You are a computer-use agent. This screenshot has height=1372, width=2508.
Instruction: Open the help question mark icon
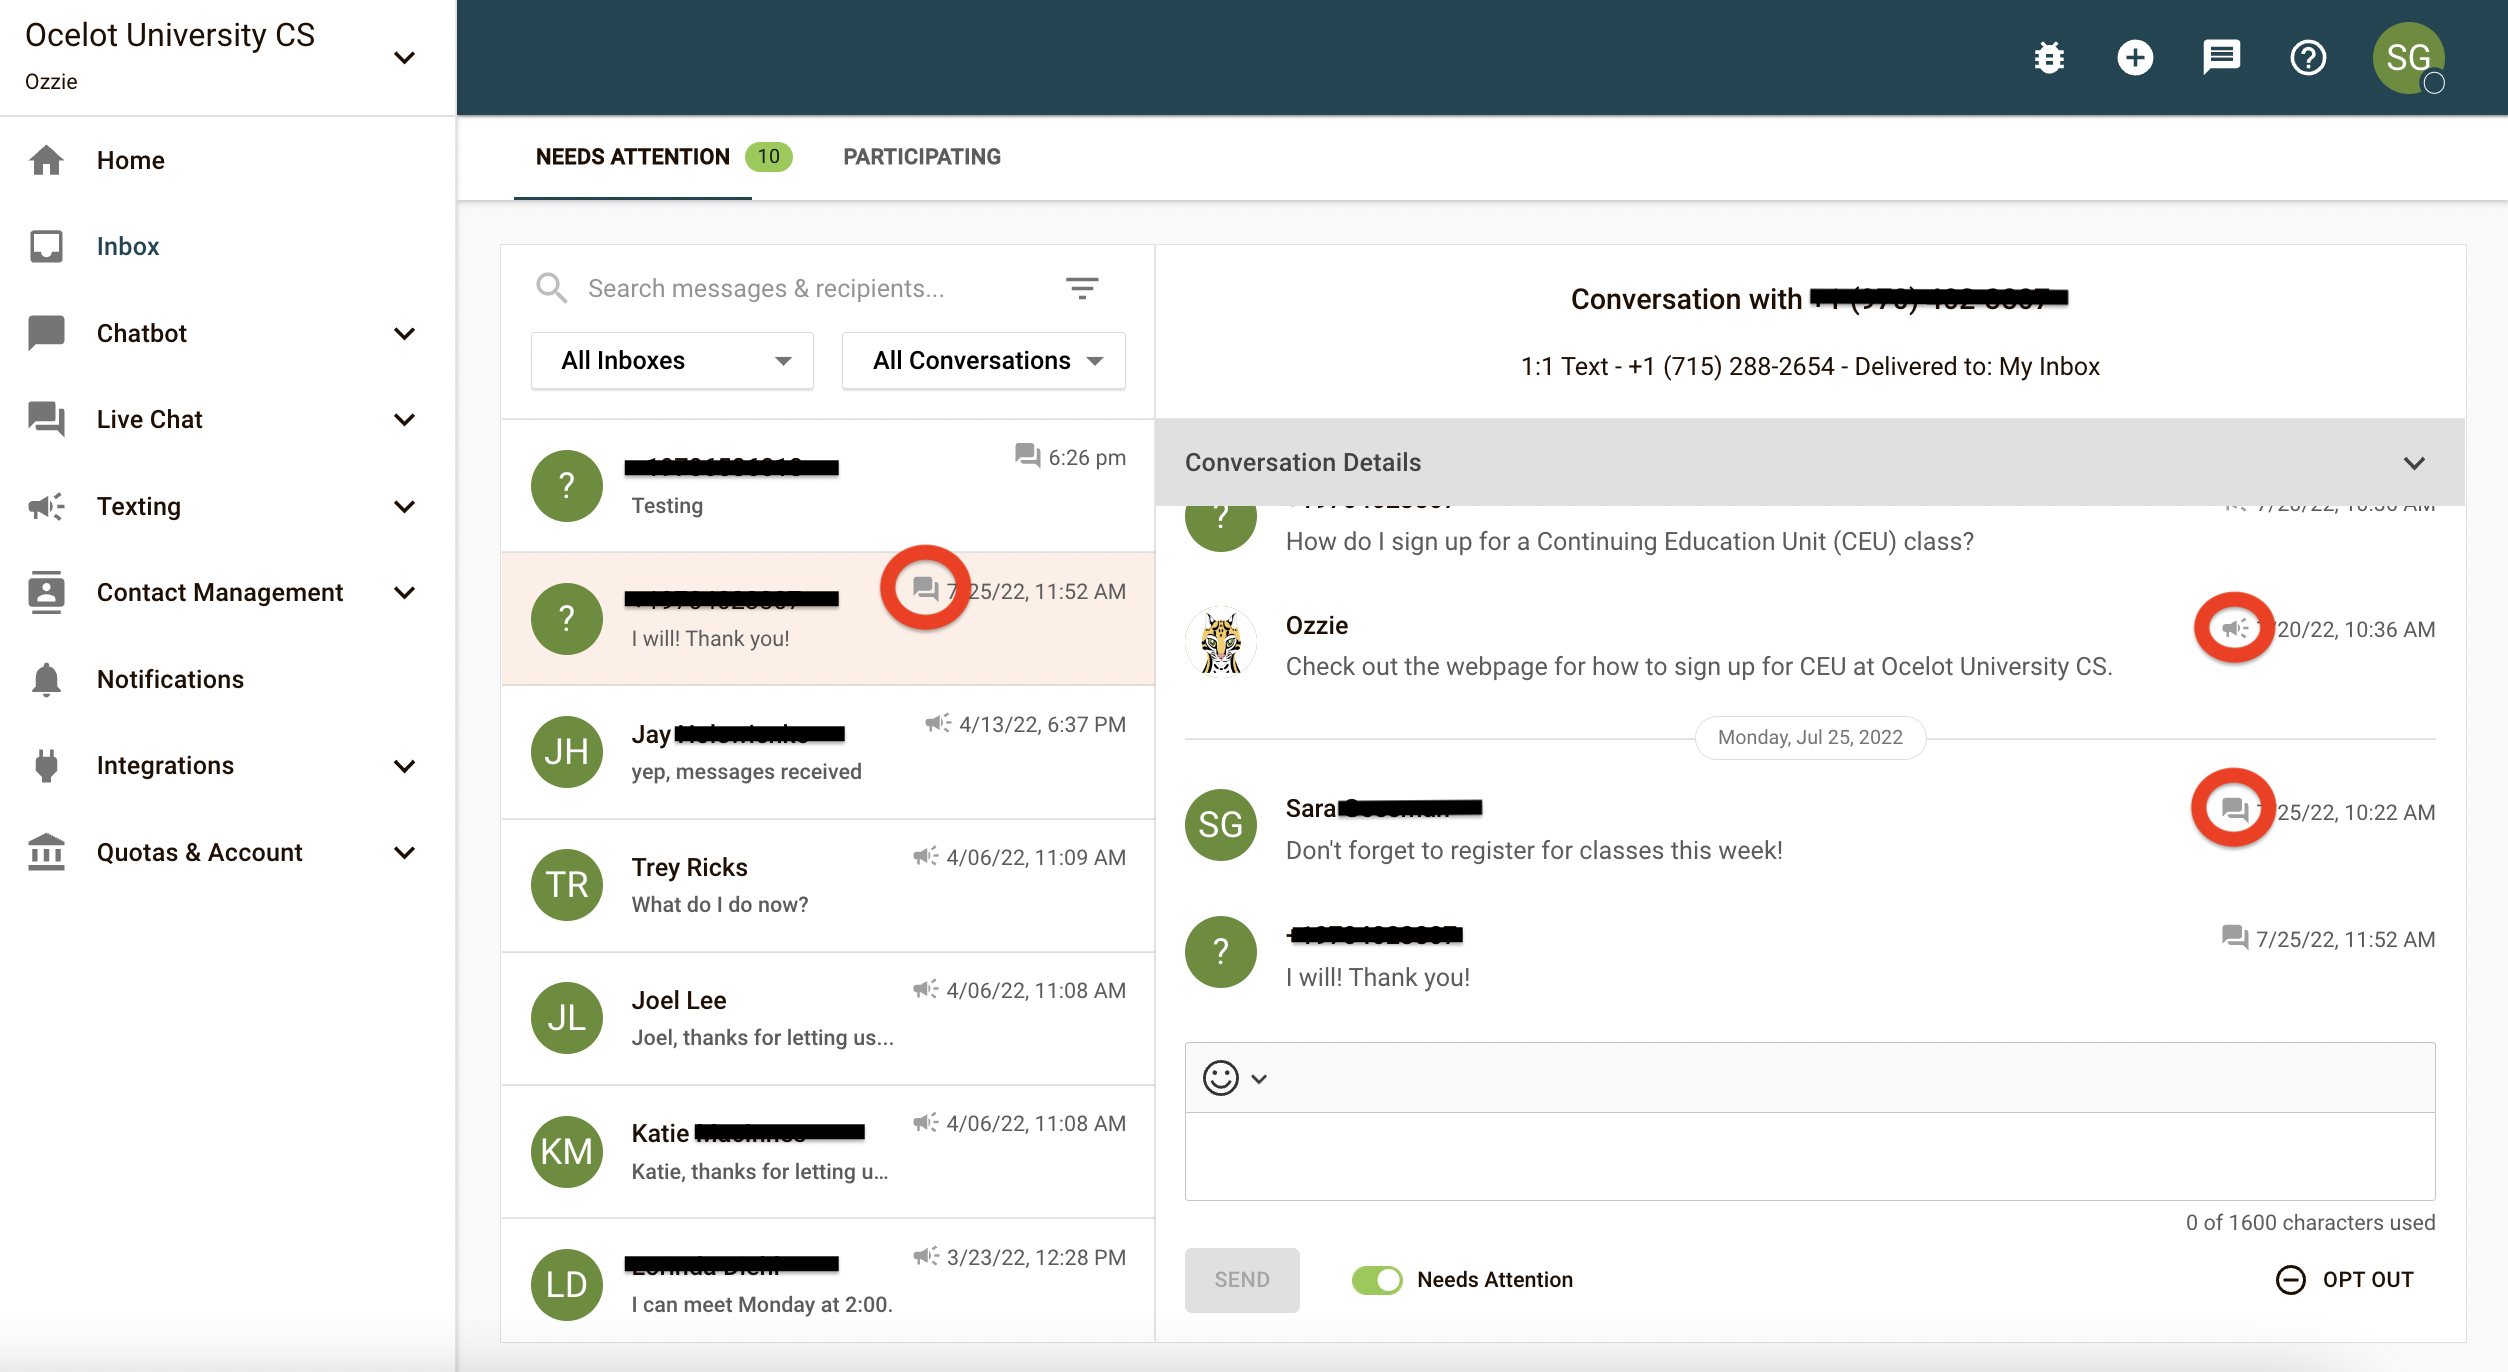[x=2308, y=57]
